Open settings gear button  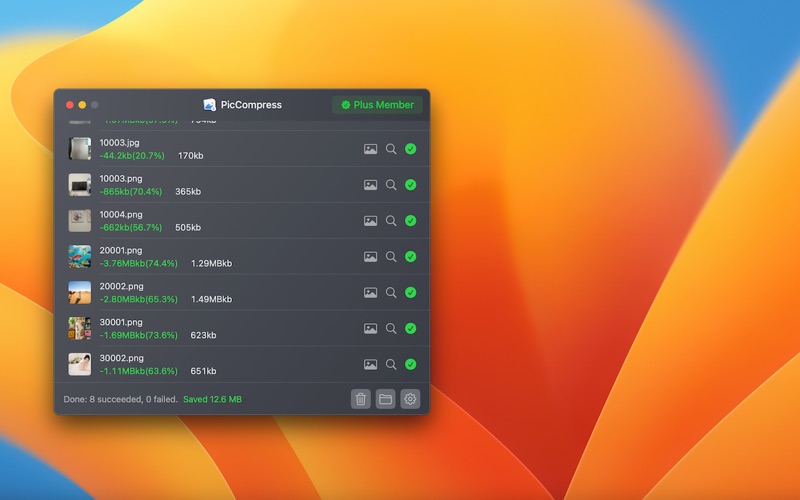[410, 399]
